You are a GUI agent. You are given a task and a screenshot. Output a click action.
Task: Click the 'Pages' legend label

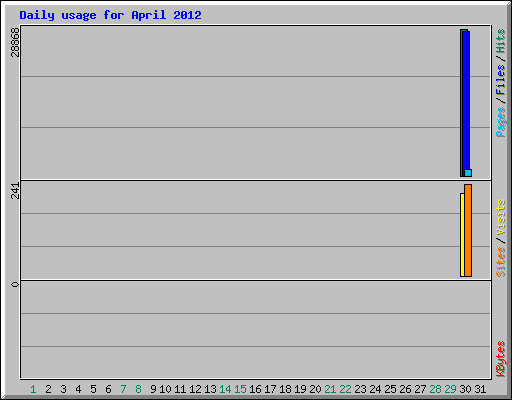[x=501, y=122]
